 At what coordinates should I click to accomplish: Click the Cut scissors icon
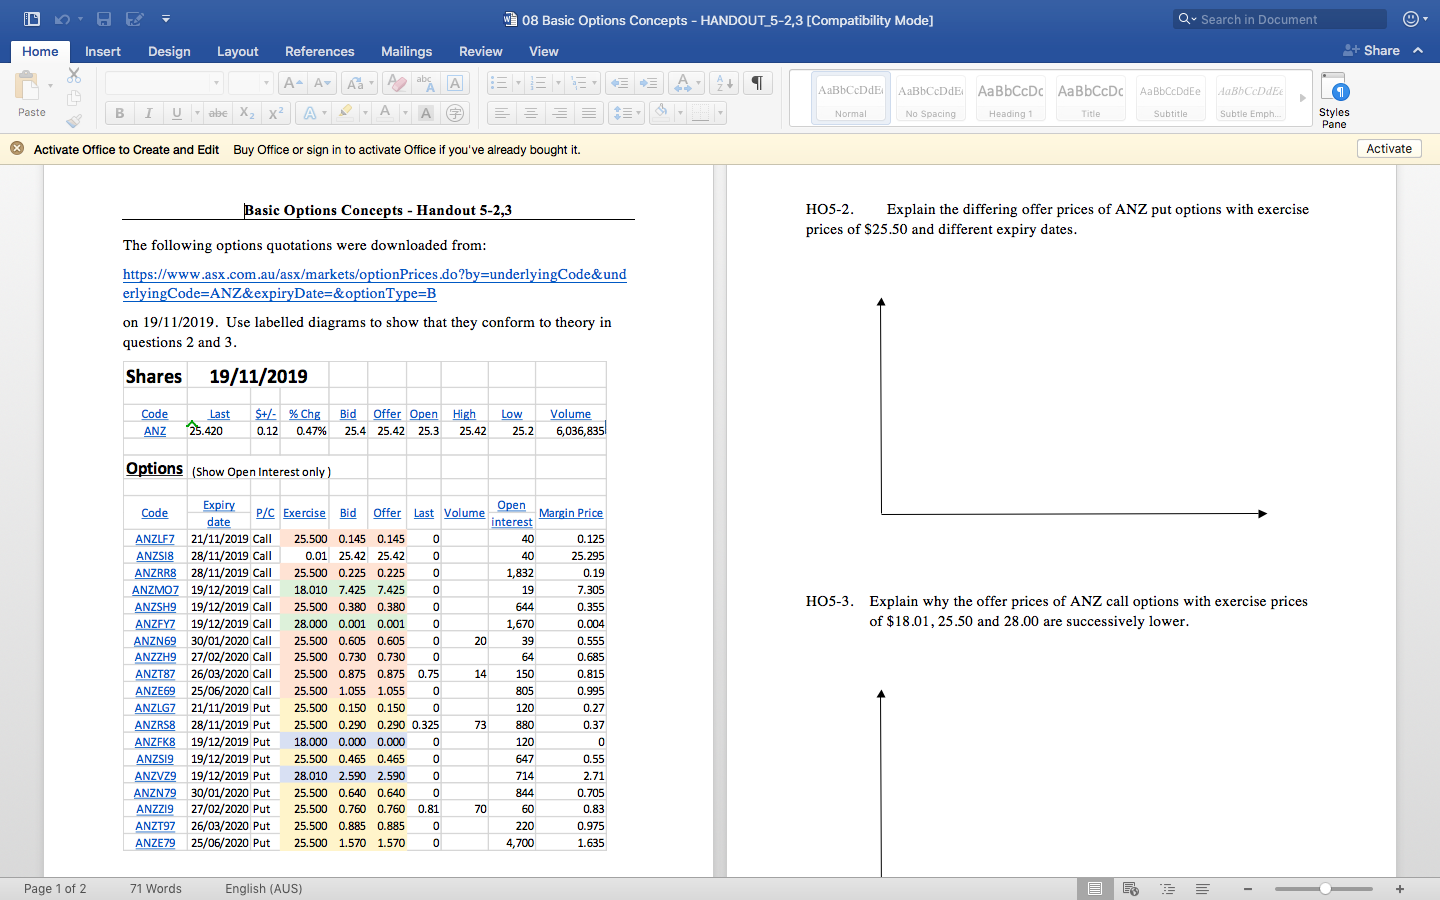(x=74, y=75)
